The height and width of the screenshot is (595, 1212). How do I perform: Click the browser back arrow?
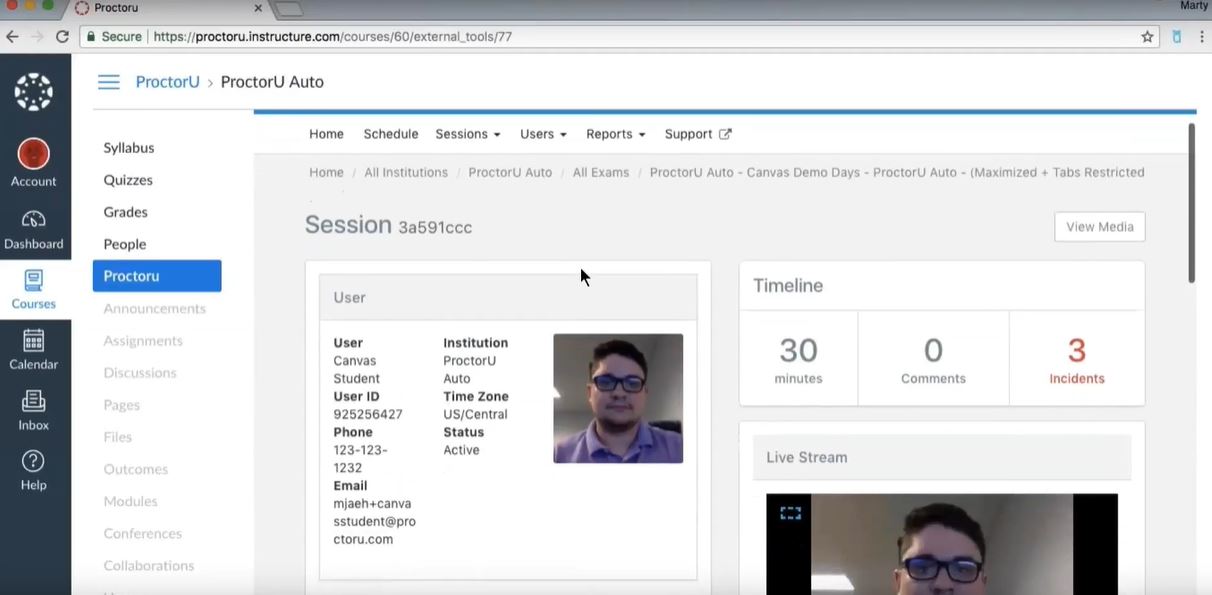(x=12, y=36)
